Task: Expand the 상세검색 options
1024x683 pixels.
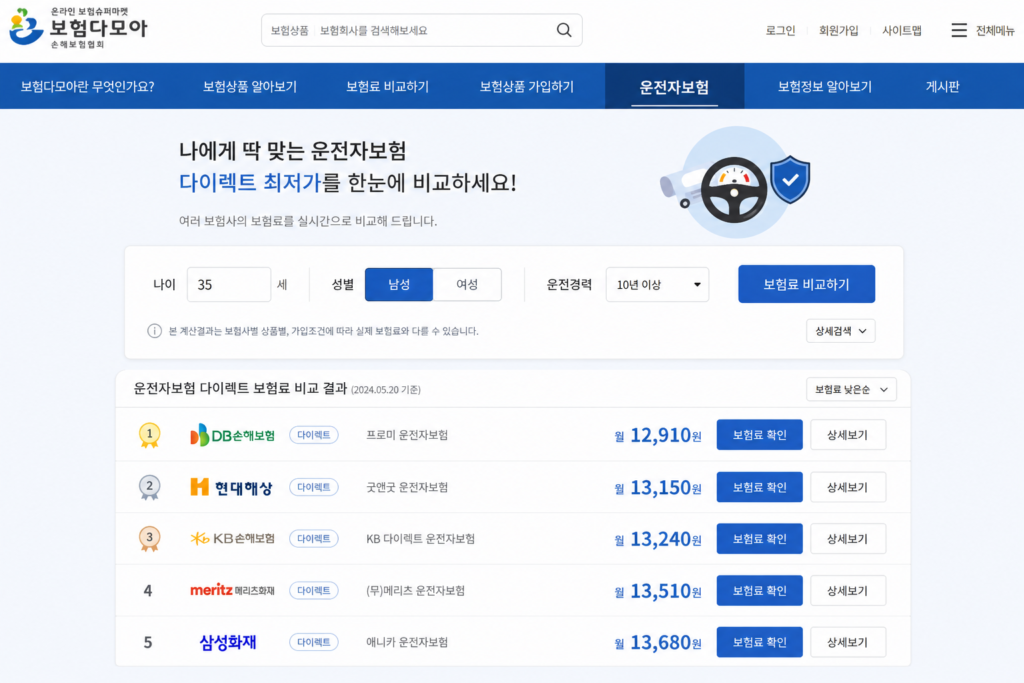Action: (x=840, y=331)
